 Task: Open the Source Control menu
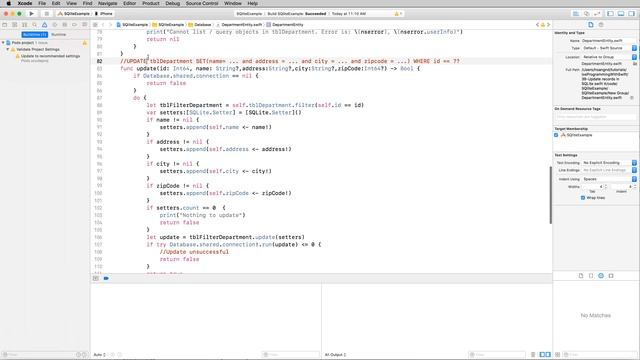point(202,3)
